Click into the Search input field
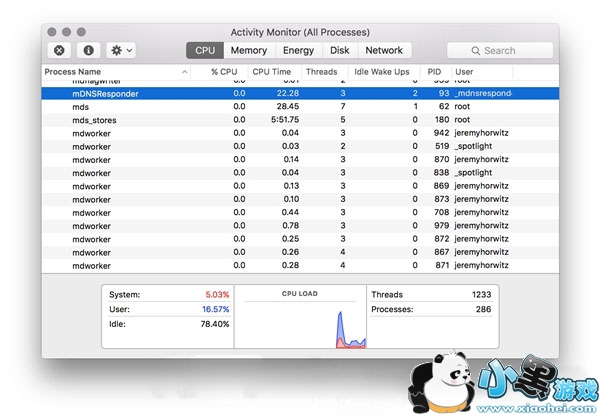This screenshot has width=600, height=417. point(500,50)
